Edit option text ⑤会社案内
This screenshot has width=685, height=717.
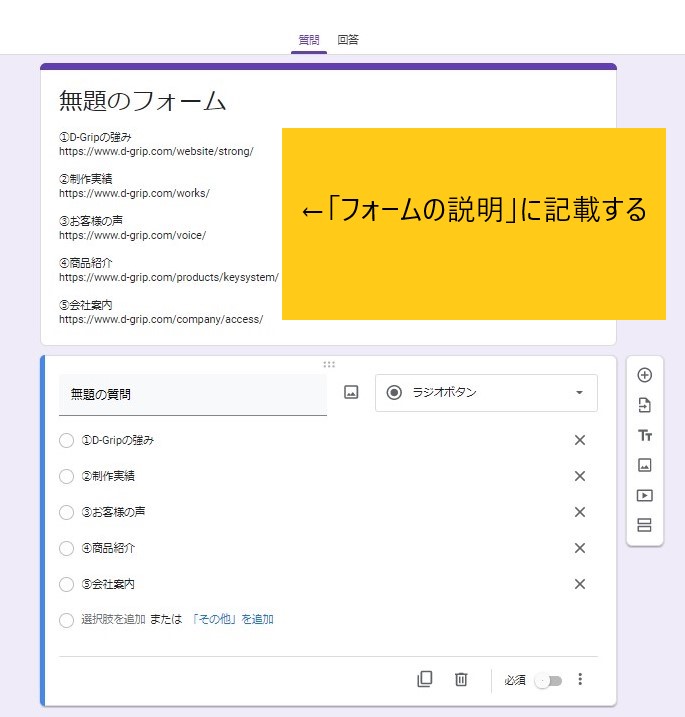tap(108, 584)
